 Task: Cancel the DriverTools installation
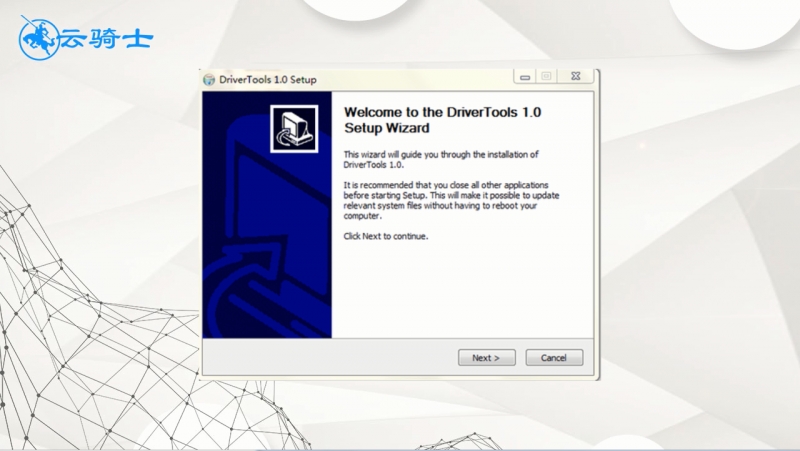tap(554, 358)
